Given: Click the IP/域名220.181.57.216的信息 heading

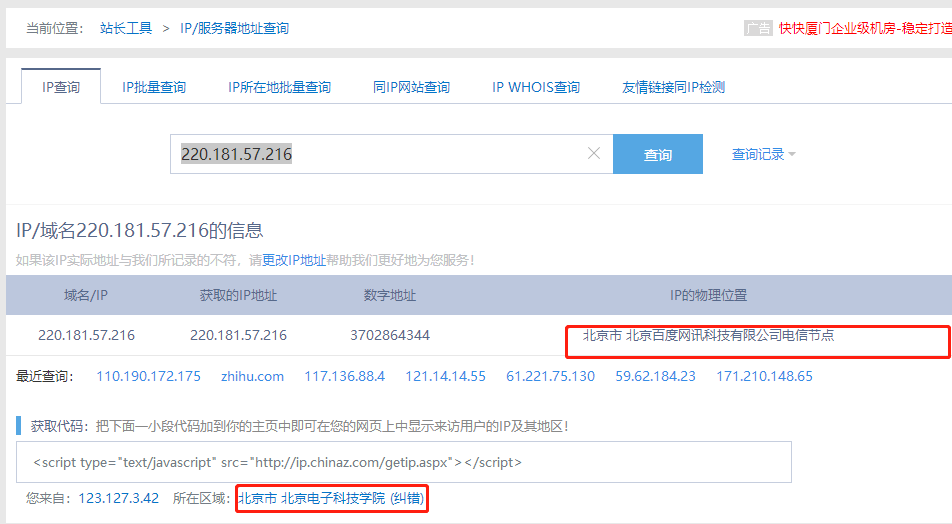Looking at the screenshot, I should (x=140, y=230).
